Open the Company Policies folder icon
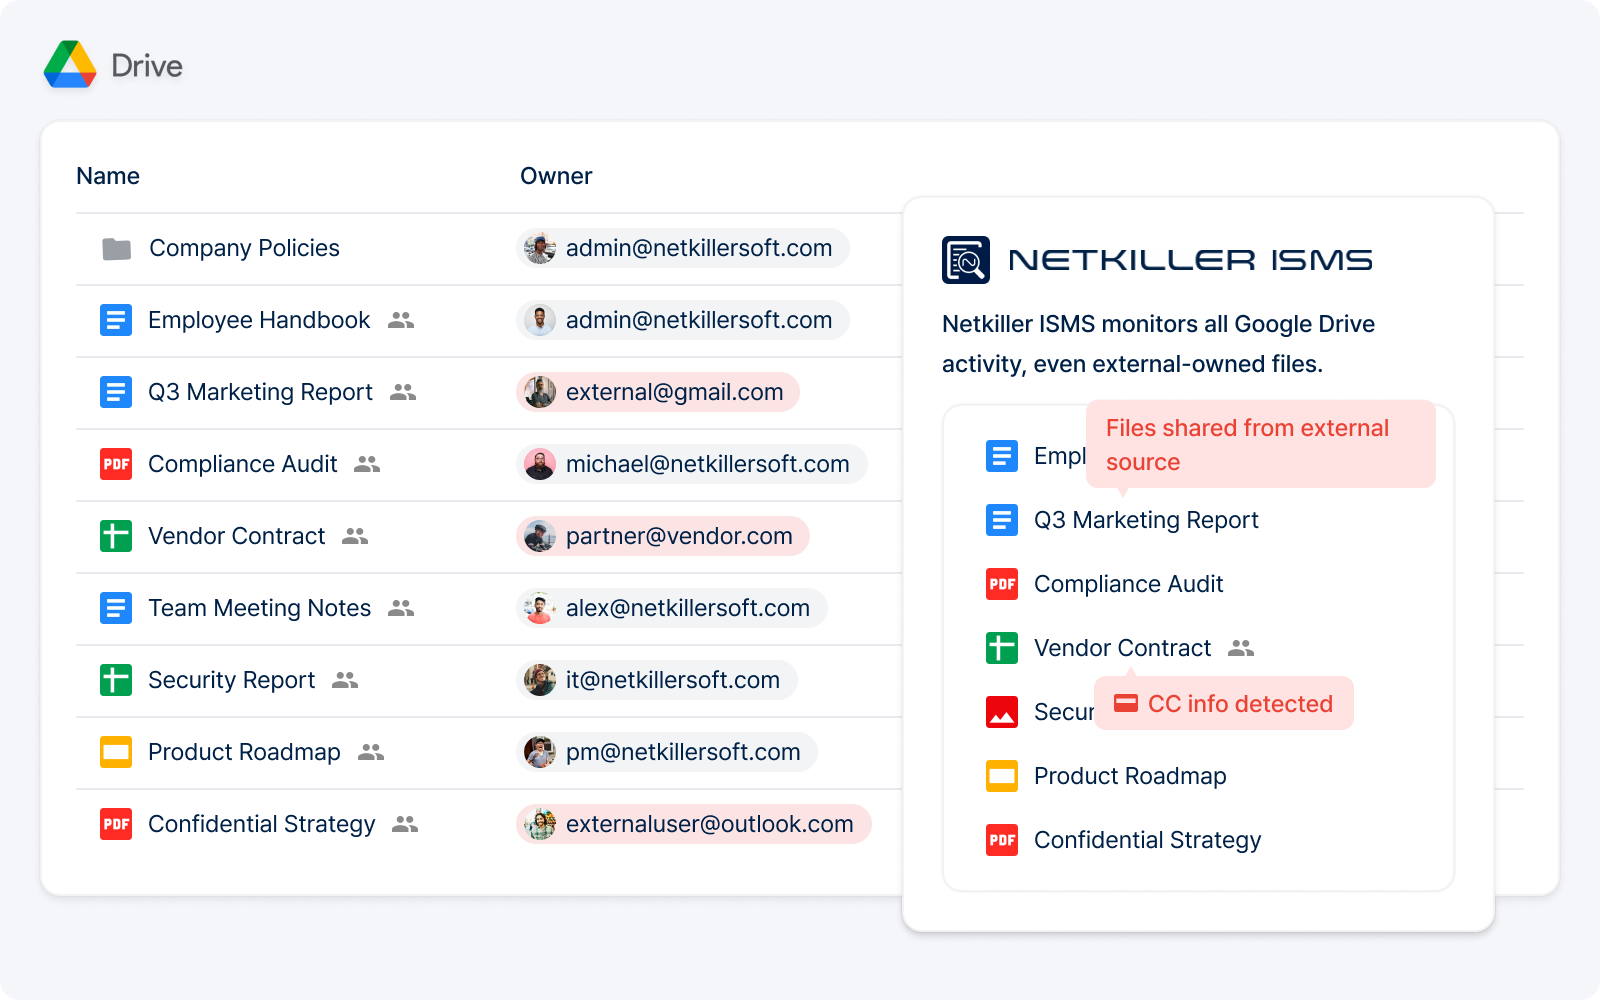The image size is (1600, 1000). [x=116, y=249]
